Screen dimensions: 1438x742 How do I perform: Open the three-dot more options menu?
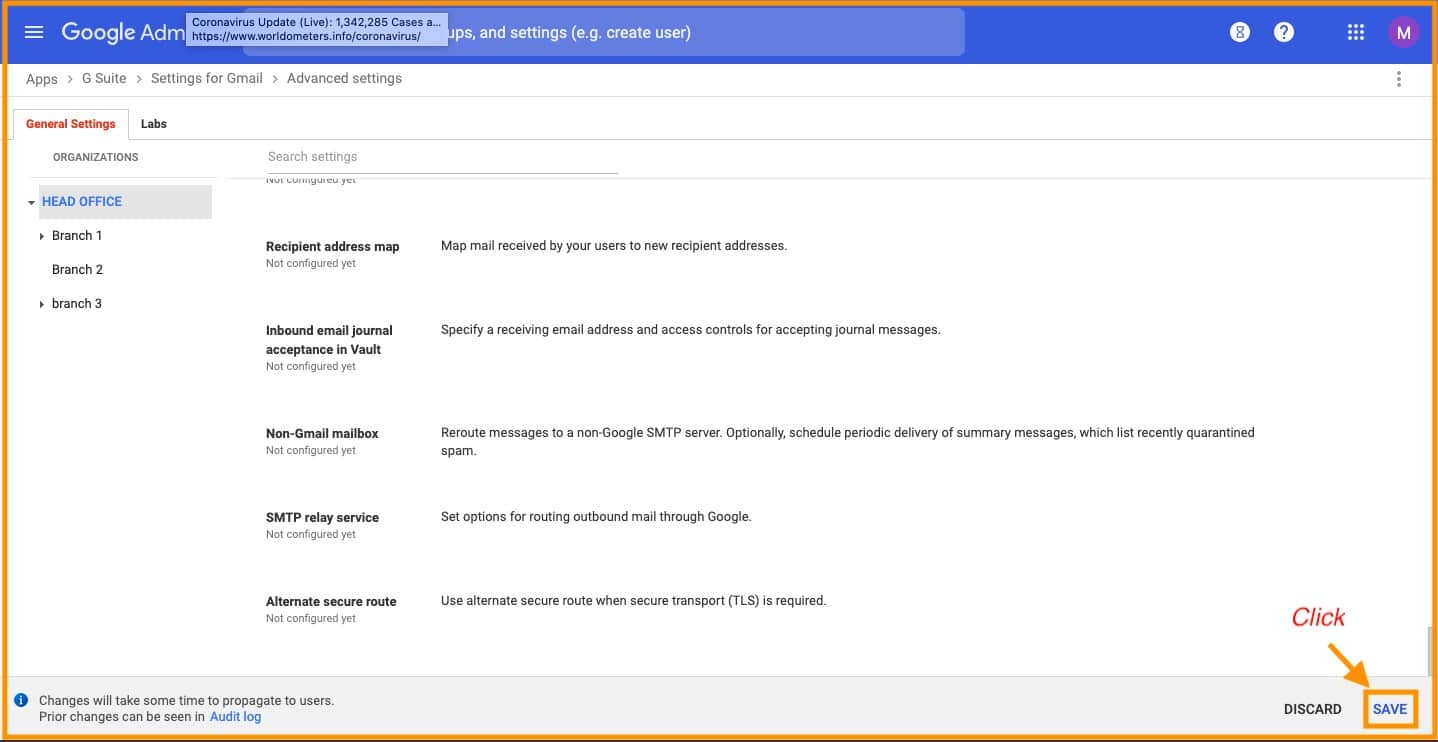click(1398, 79)
